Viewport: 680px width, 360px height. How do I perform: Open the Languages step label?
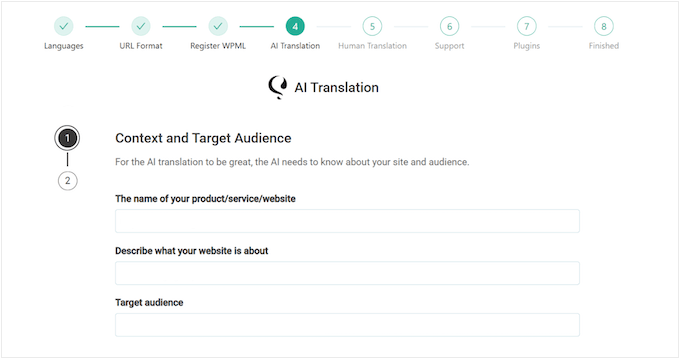pyautogui.click(x=64, y=46)
